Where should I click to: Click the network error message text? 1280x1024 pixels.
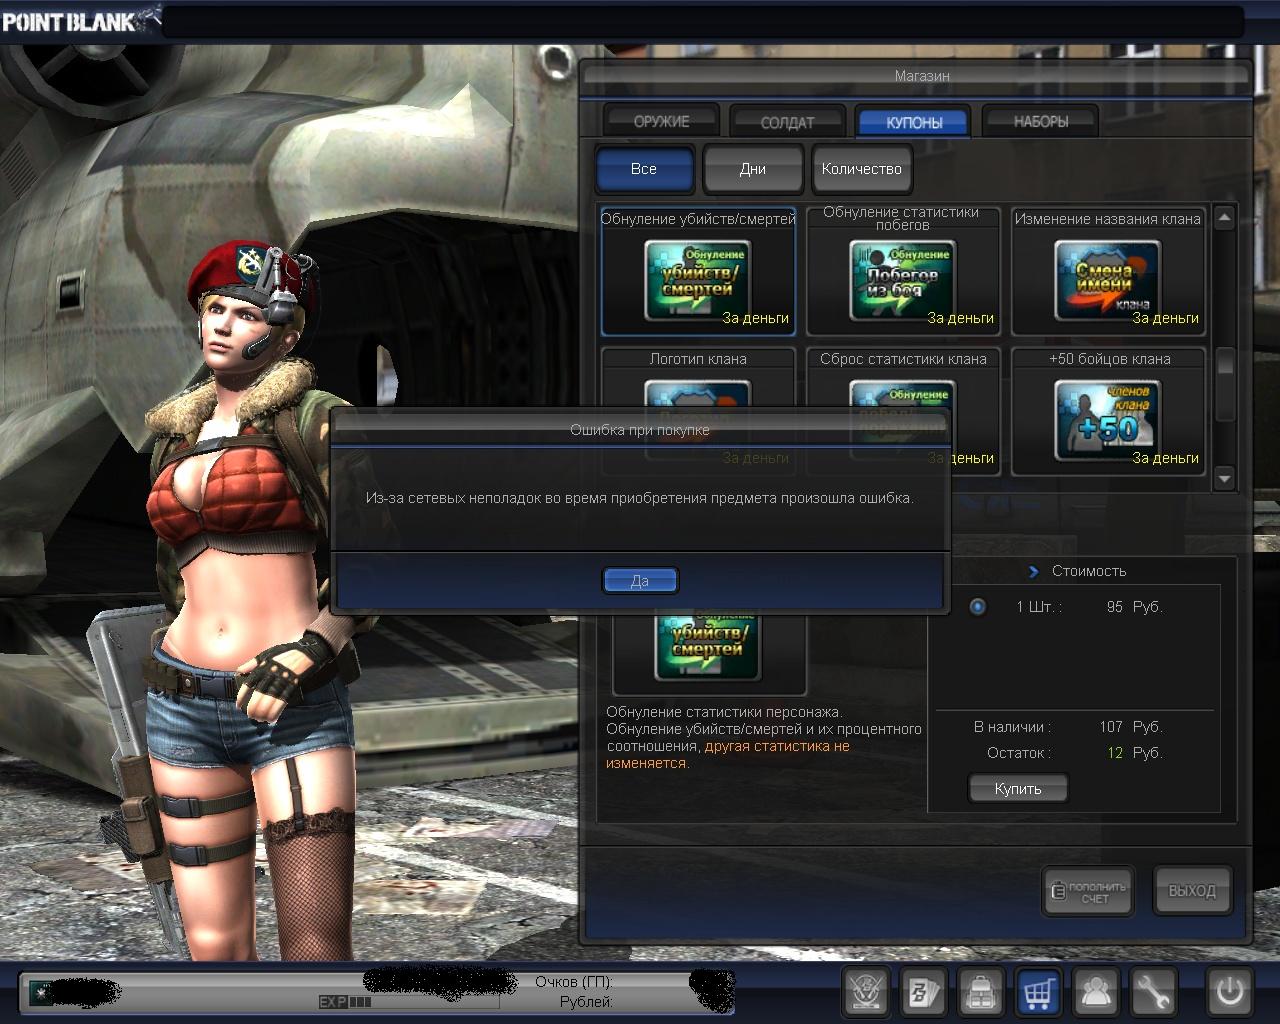pos(640,497)
